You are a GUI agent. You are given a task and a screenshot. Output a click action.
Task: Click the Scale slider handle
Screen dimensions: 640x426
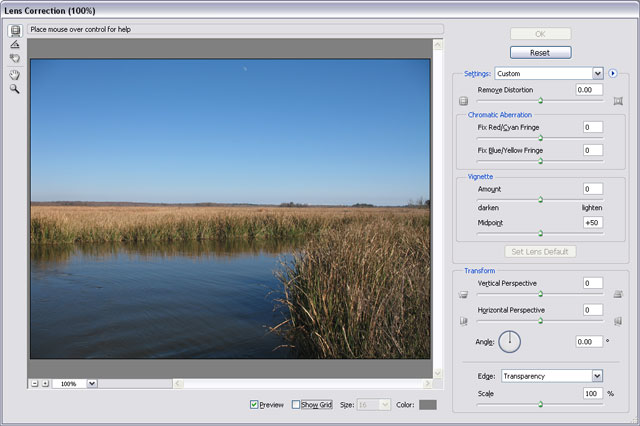(x=540, y=404)
